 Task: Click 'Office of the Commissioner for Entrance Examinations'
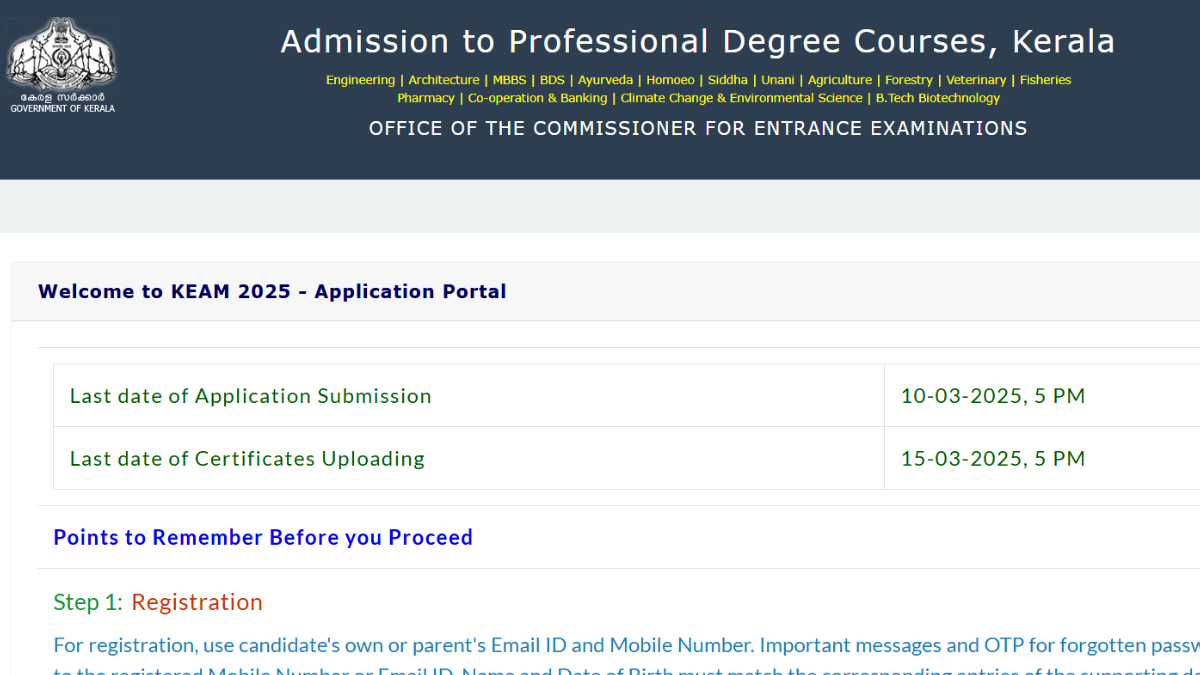(x=698, y=128)
